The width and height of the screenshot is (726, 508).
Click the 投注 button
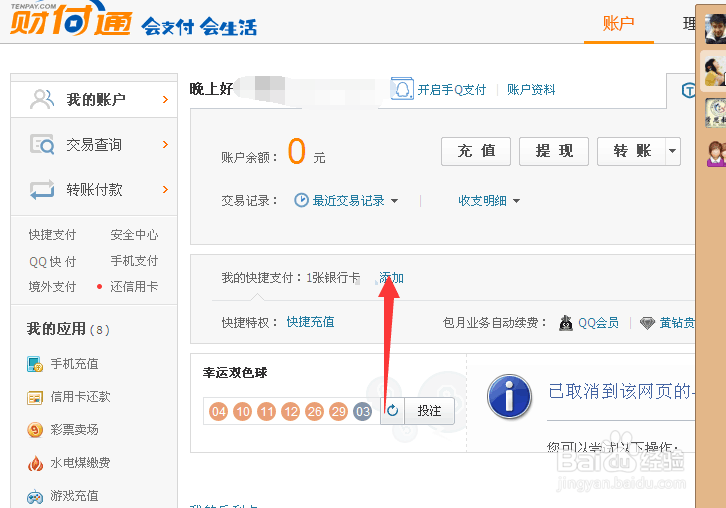(x=429, y=411)
